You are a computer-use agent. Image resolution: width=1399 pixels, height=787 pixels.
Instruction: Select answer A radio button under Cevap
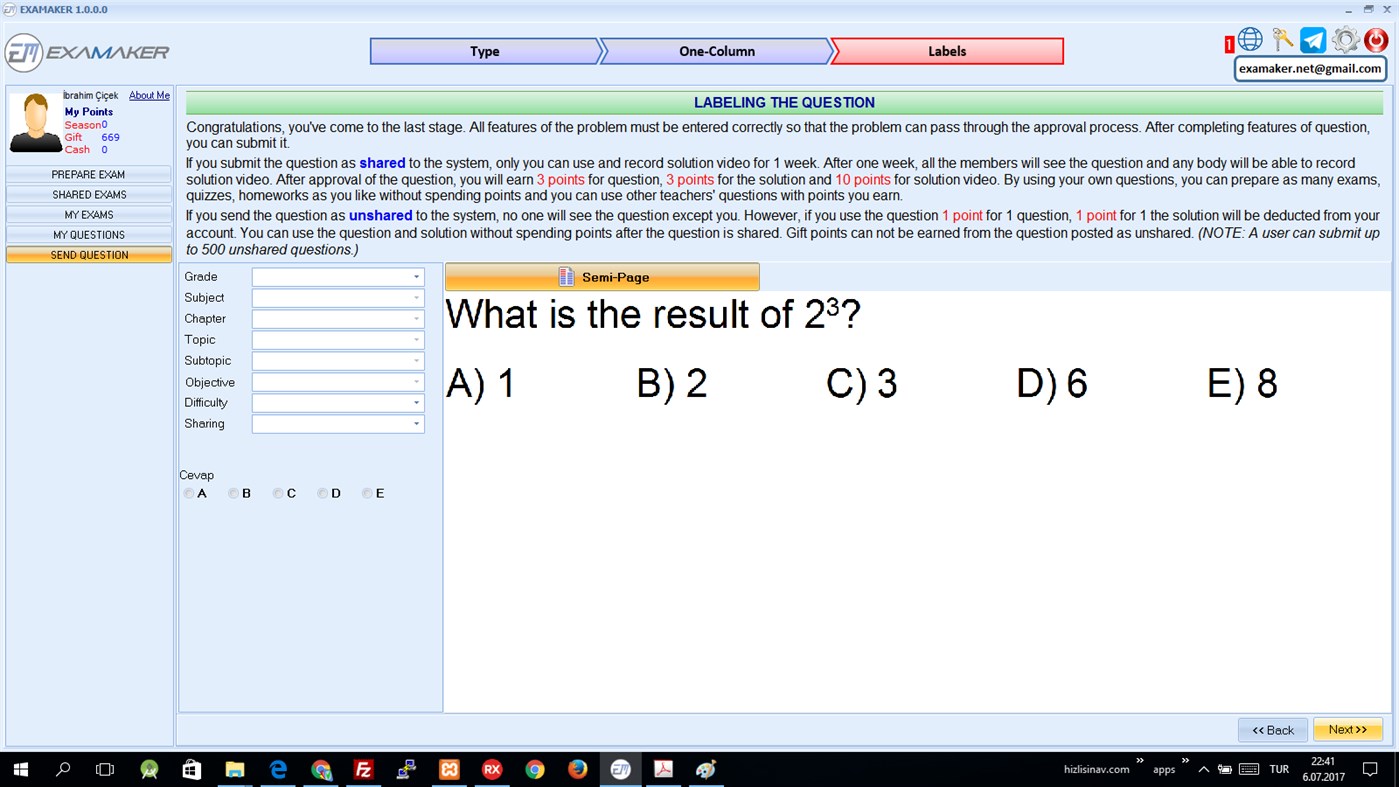[188, 493]
